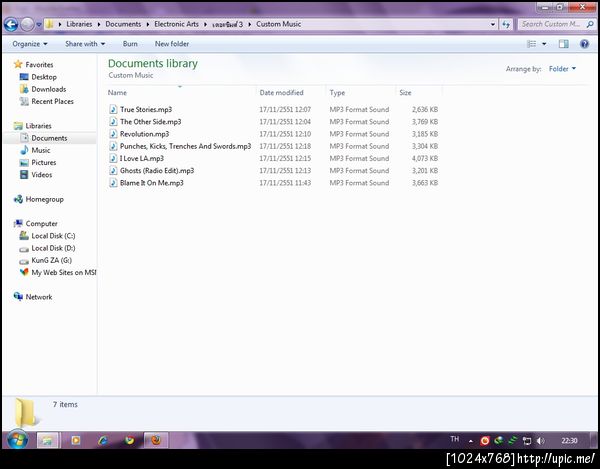Select Computer in the navigation pane
Screen dimensions: 600x469
click(x=41, y=224)
